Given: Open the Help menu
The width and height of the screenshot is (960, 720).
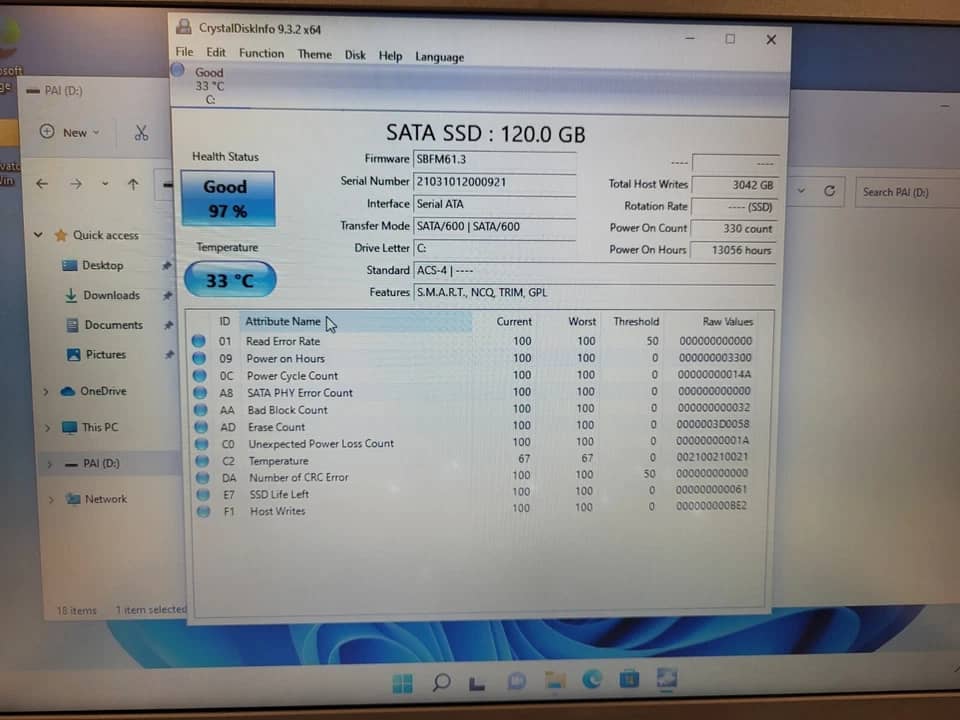Looking at the screenshot, I should tap(390, 56).
